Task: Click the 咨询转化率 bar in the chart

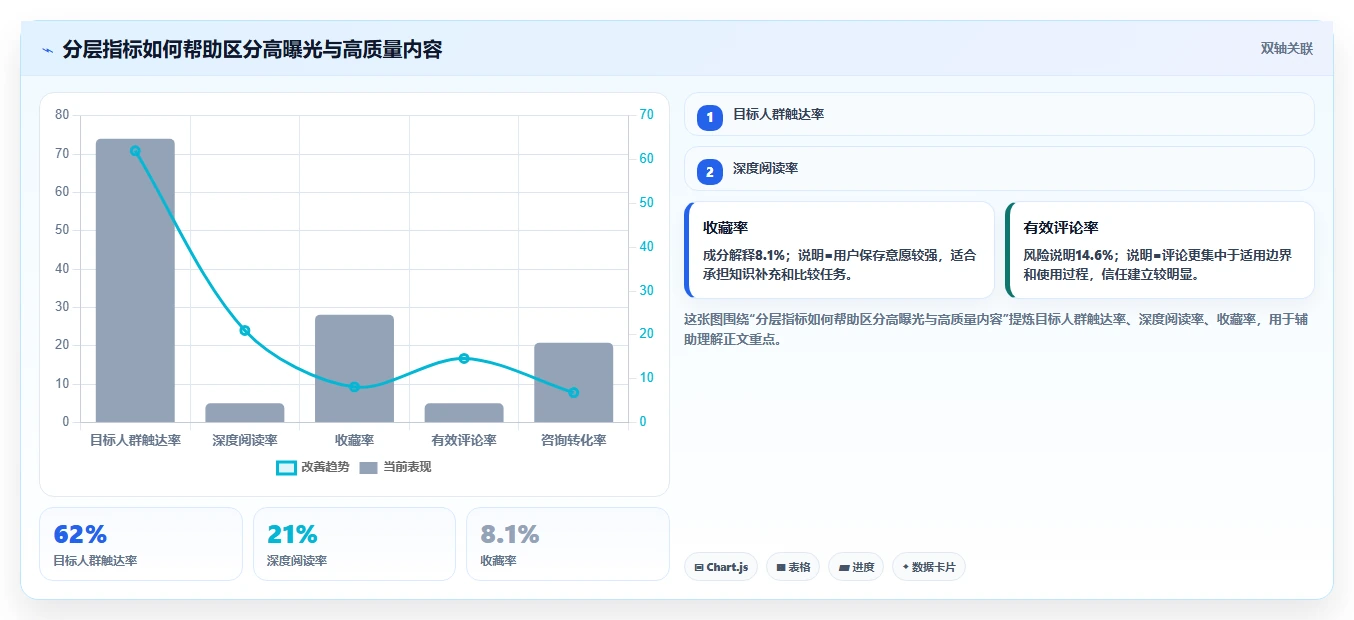Action: (x=573, y=382)
